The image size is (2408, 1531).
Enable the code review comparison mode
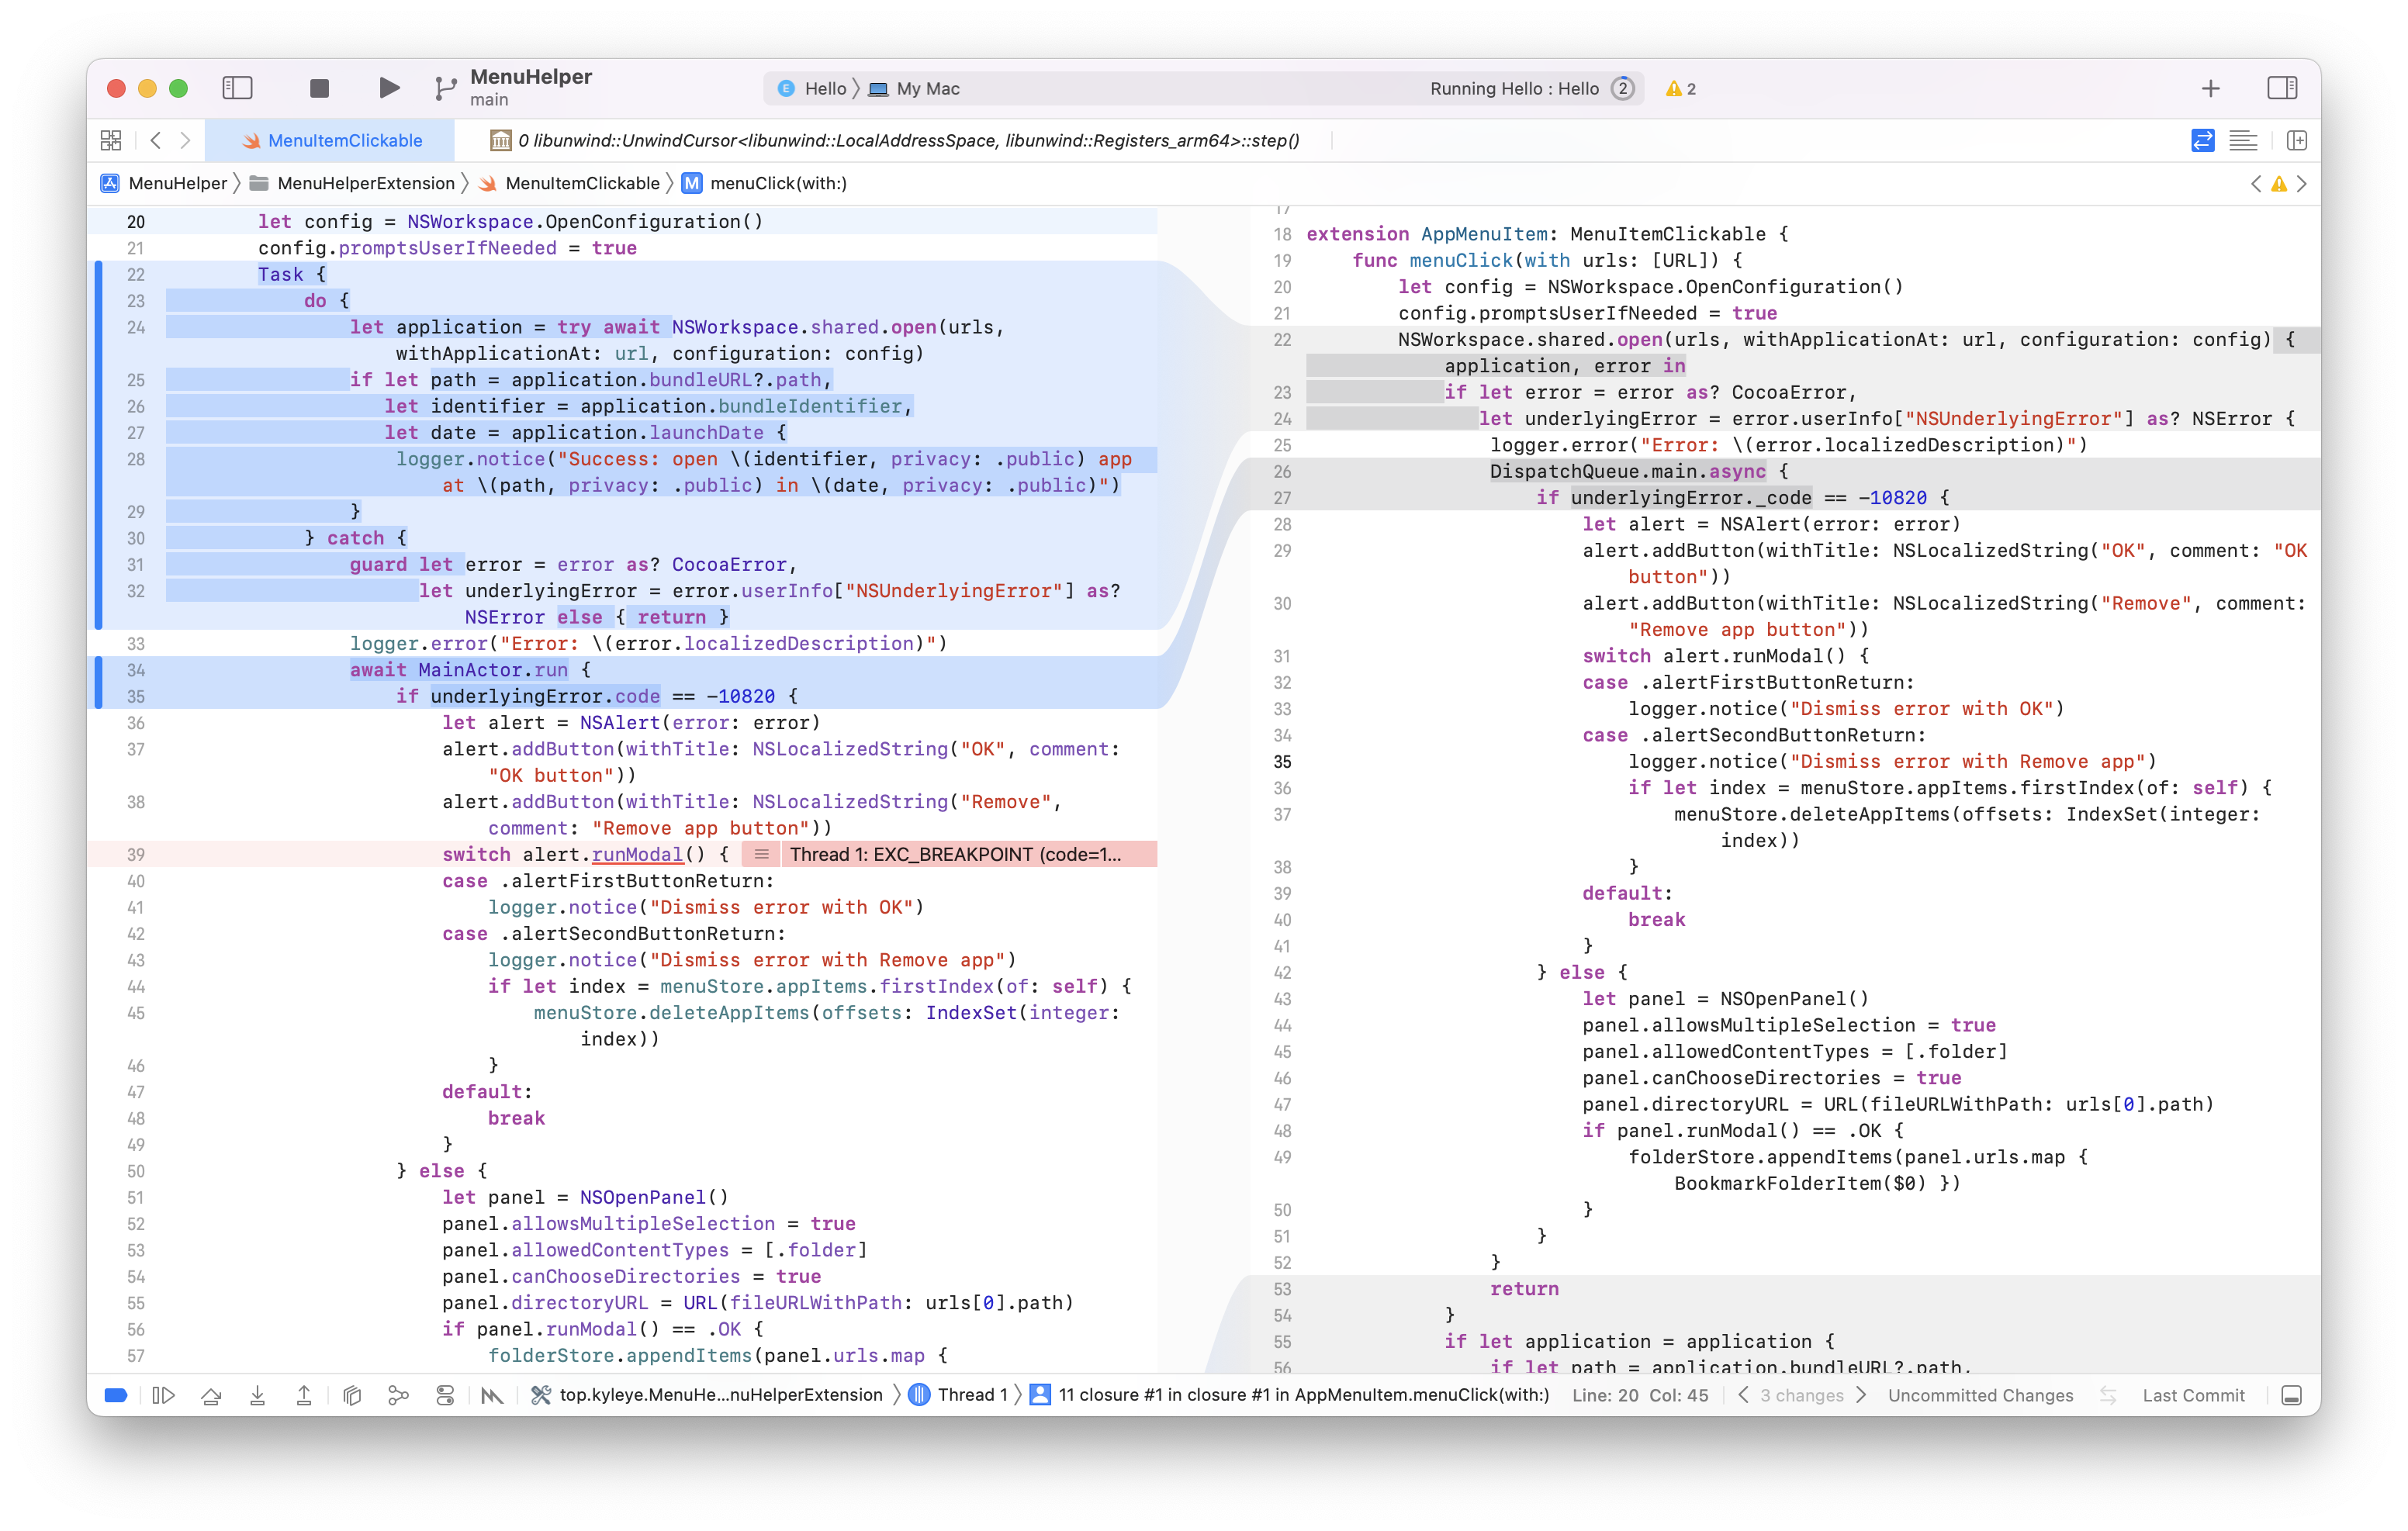pos(2202,141)
